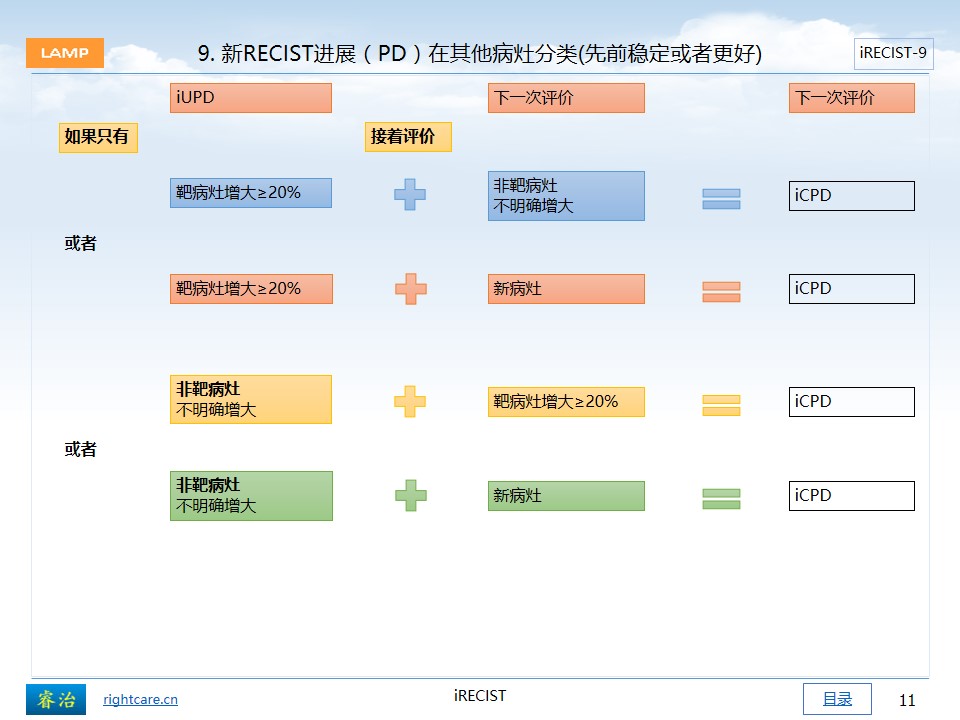This screenshot has width=960, height=720.
Task: Click the orange LAMP logo badge
Action: coord(65,53)
